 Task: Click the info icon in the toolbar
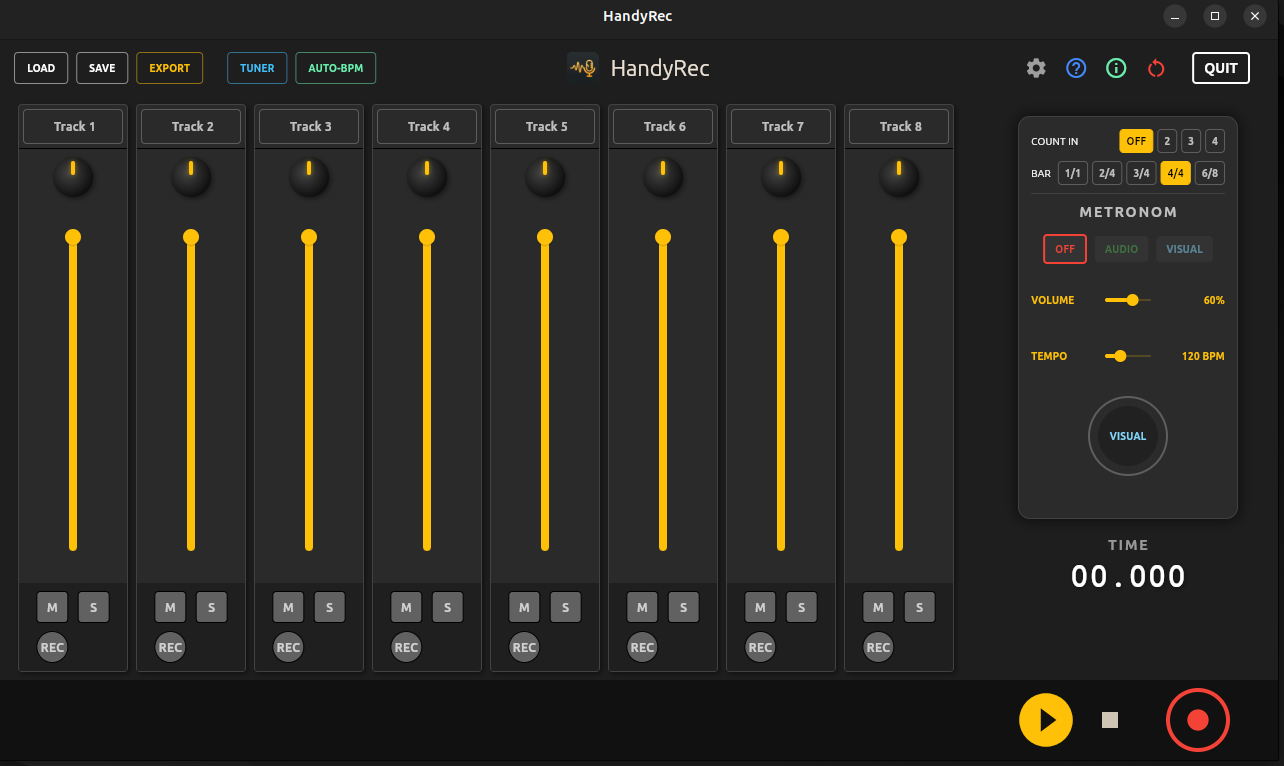pyautogui.click(x=1116, y=68)
